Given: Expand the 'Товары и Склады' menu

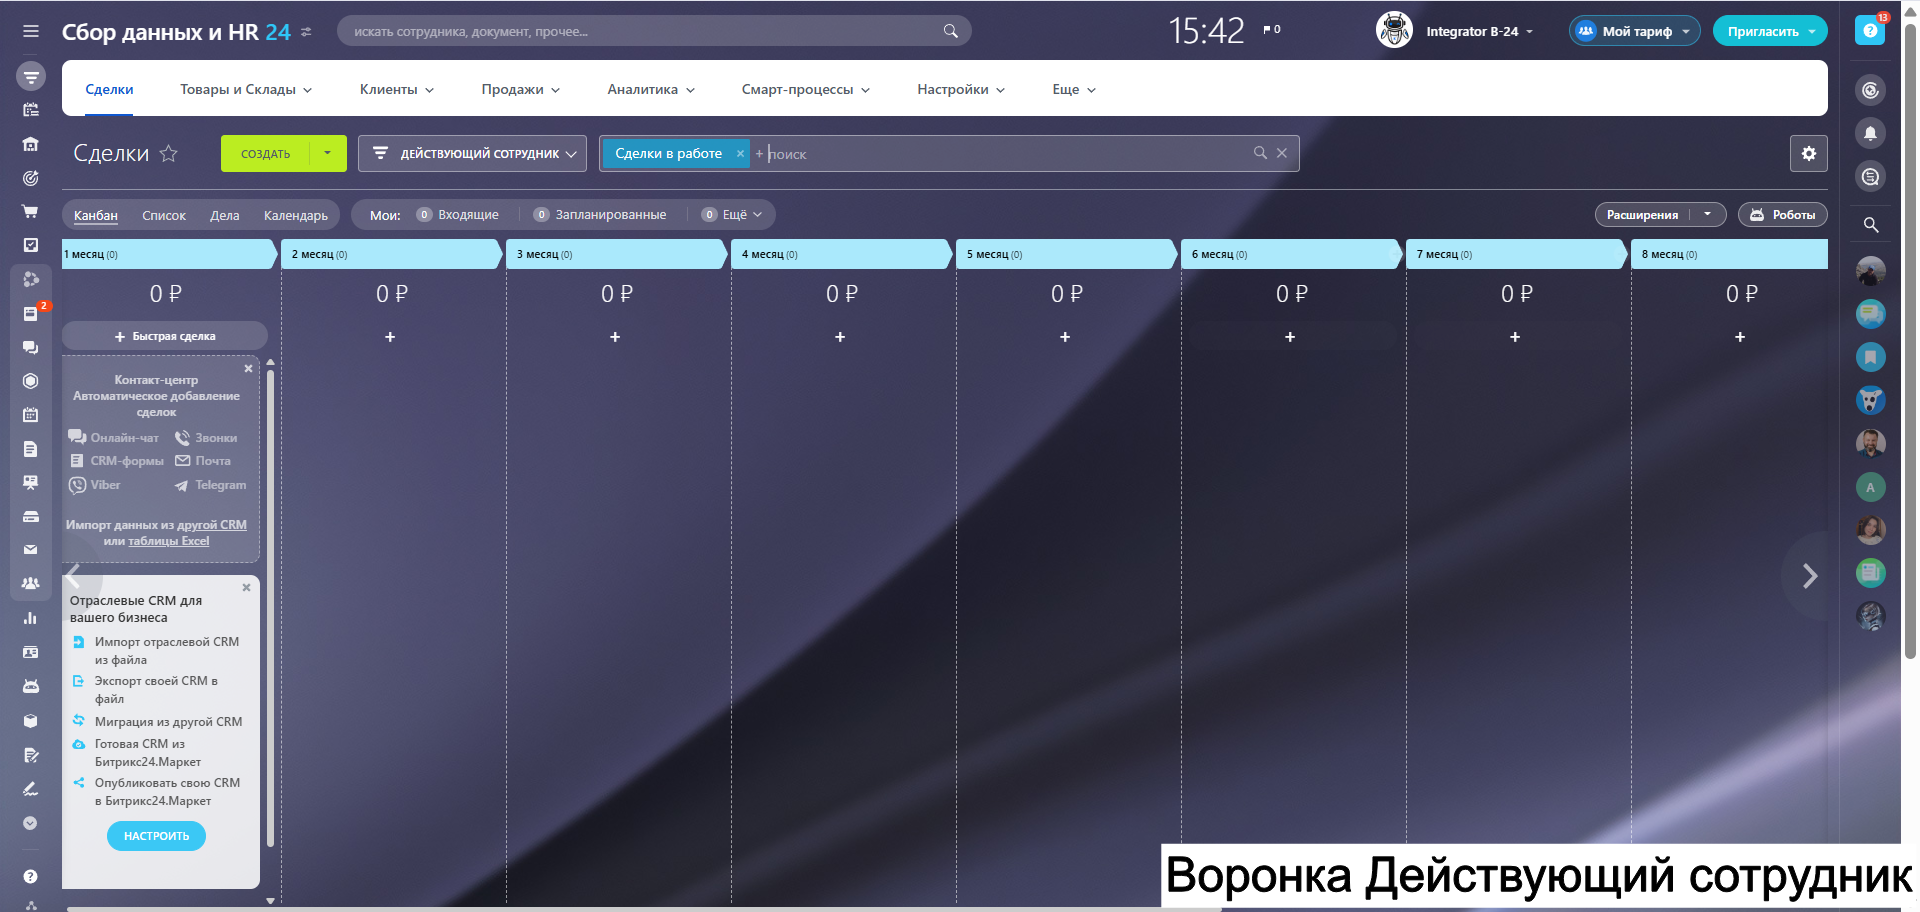Looking at the screenshot, I should (x=246, y=89).
